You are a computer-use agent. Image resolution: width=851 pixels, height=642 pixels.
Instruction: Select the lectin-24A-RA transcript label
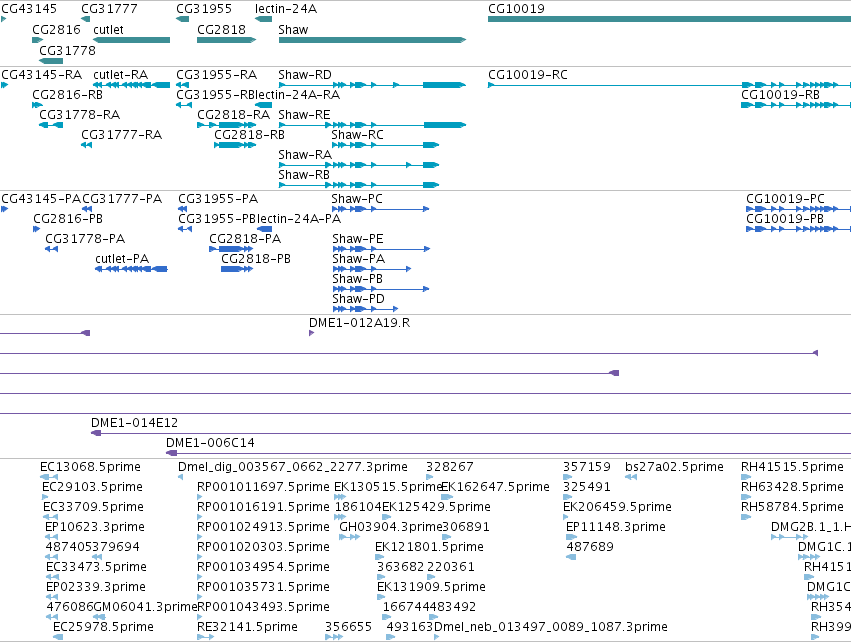point(298,94)
